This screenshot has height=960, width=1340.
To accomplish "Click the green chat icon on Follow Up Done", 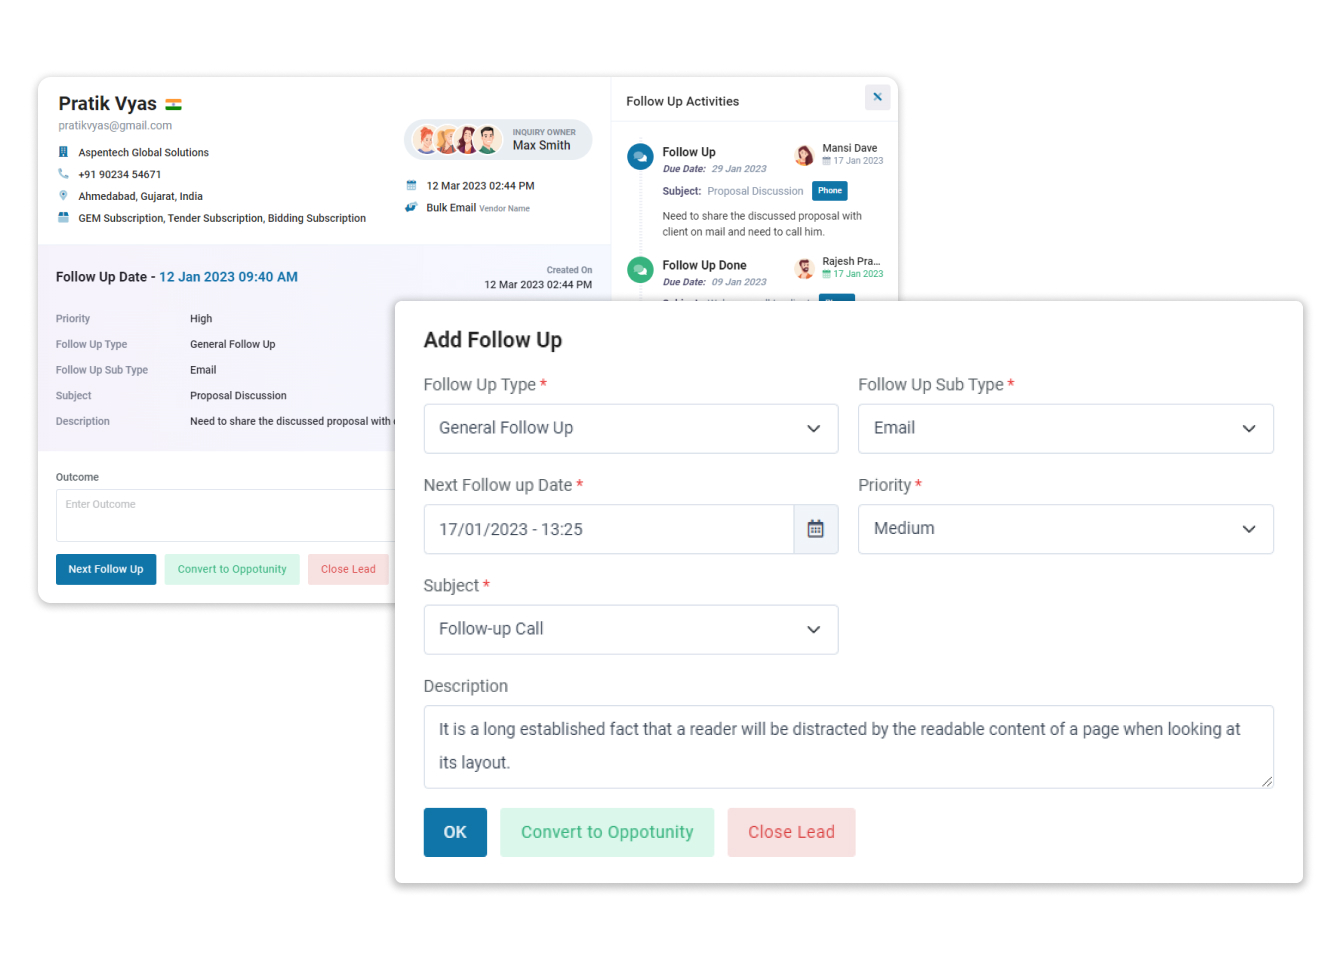I will click(x=640, y=269).
